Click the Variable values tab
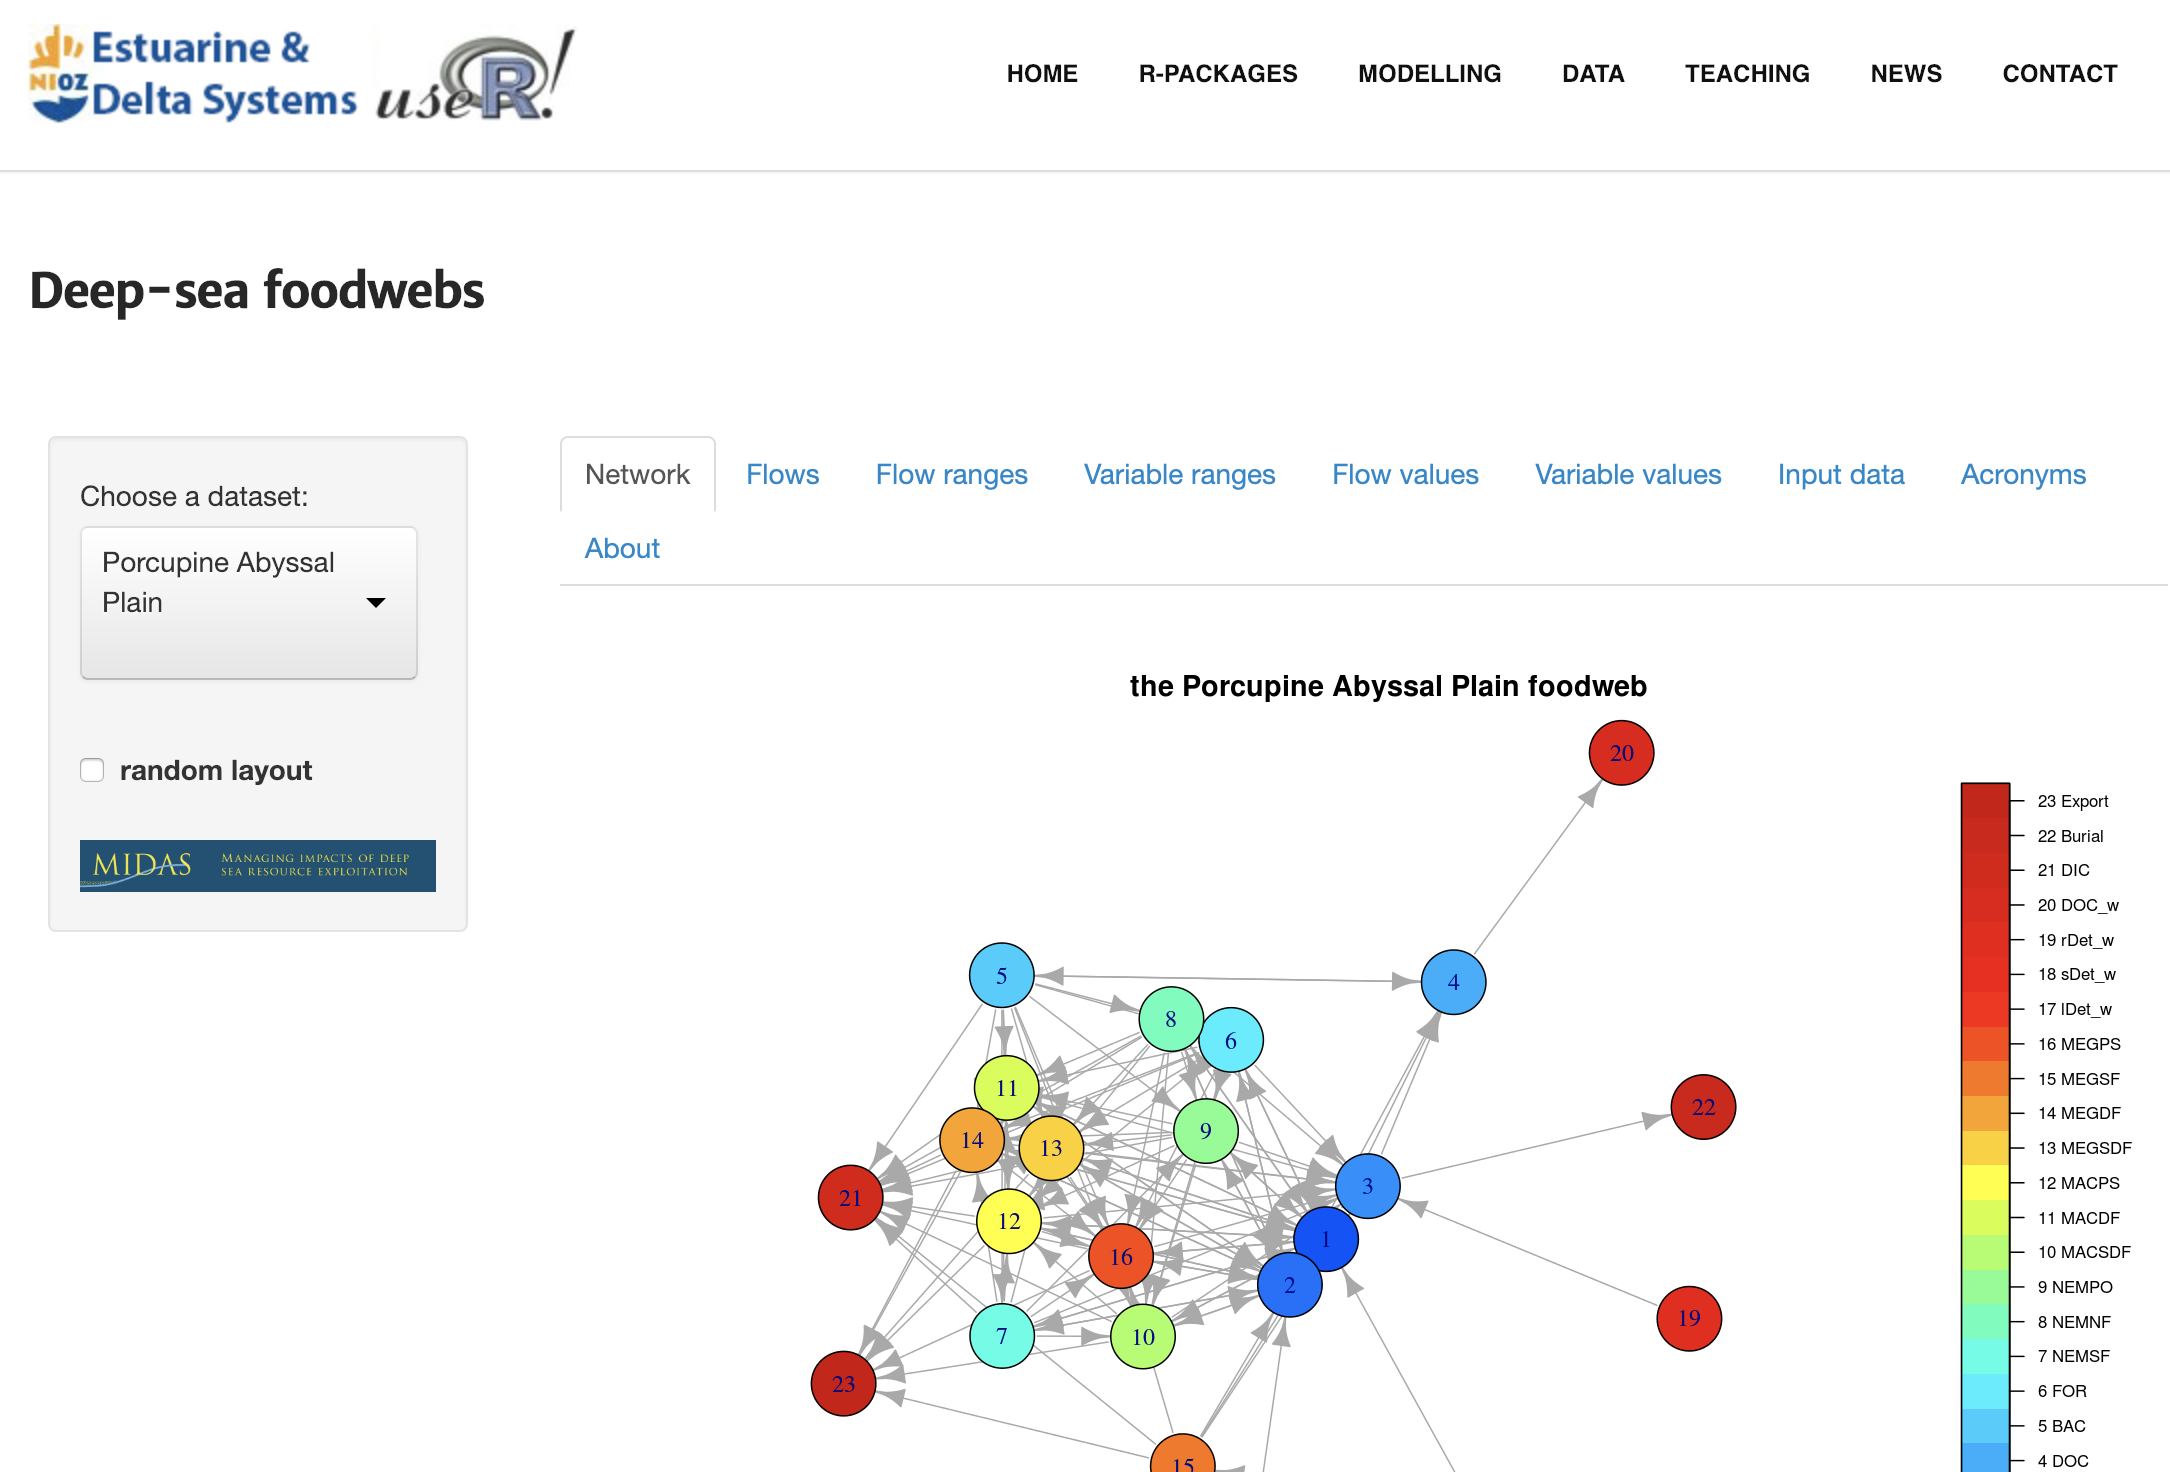Screen dimensions: 2170x1472 (x=1626, y=473)
